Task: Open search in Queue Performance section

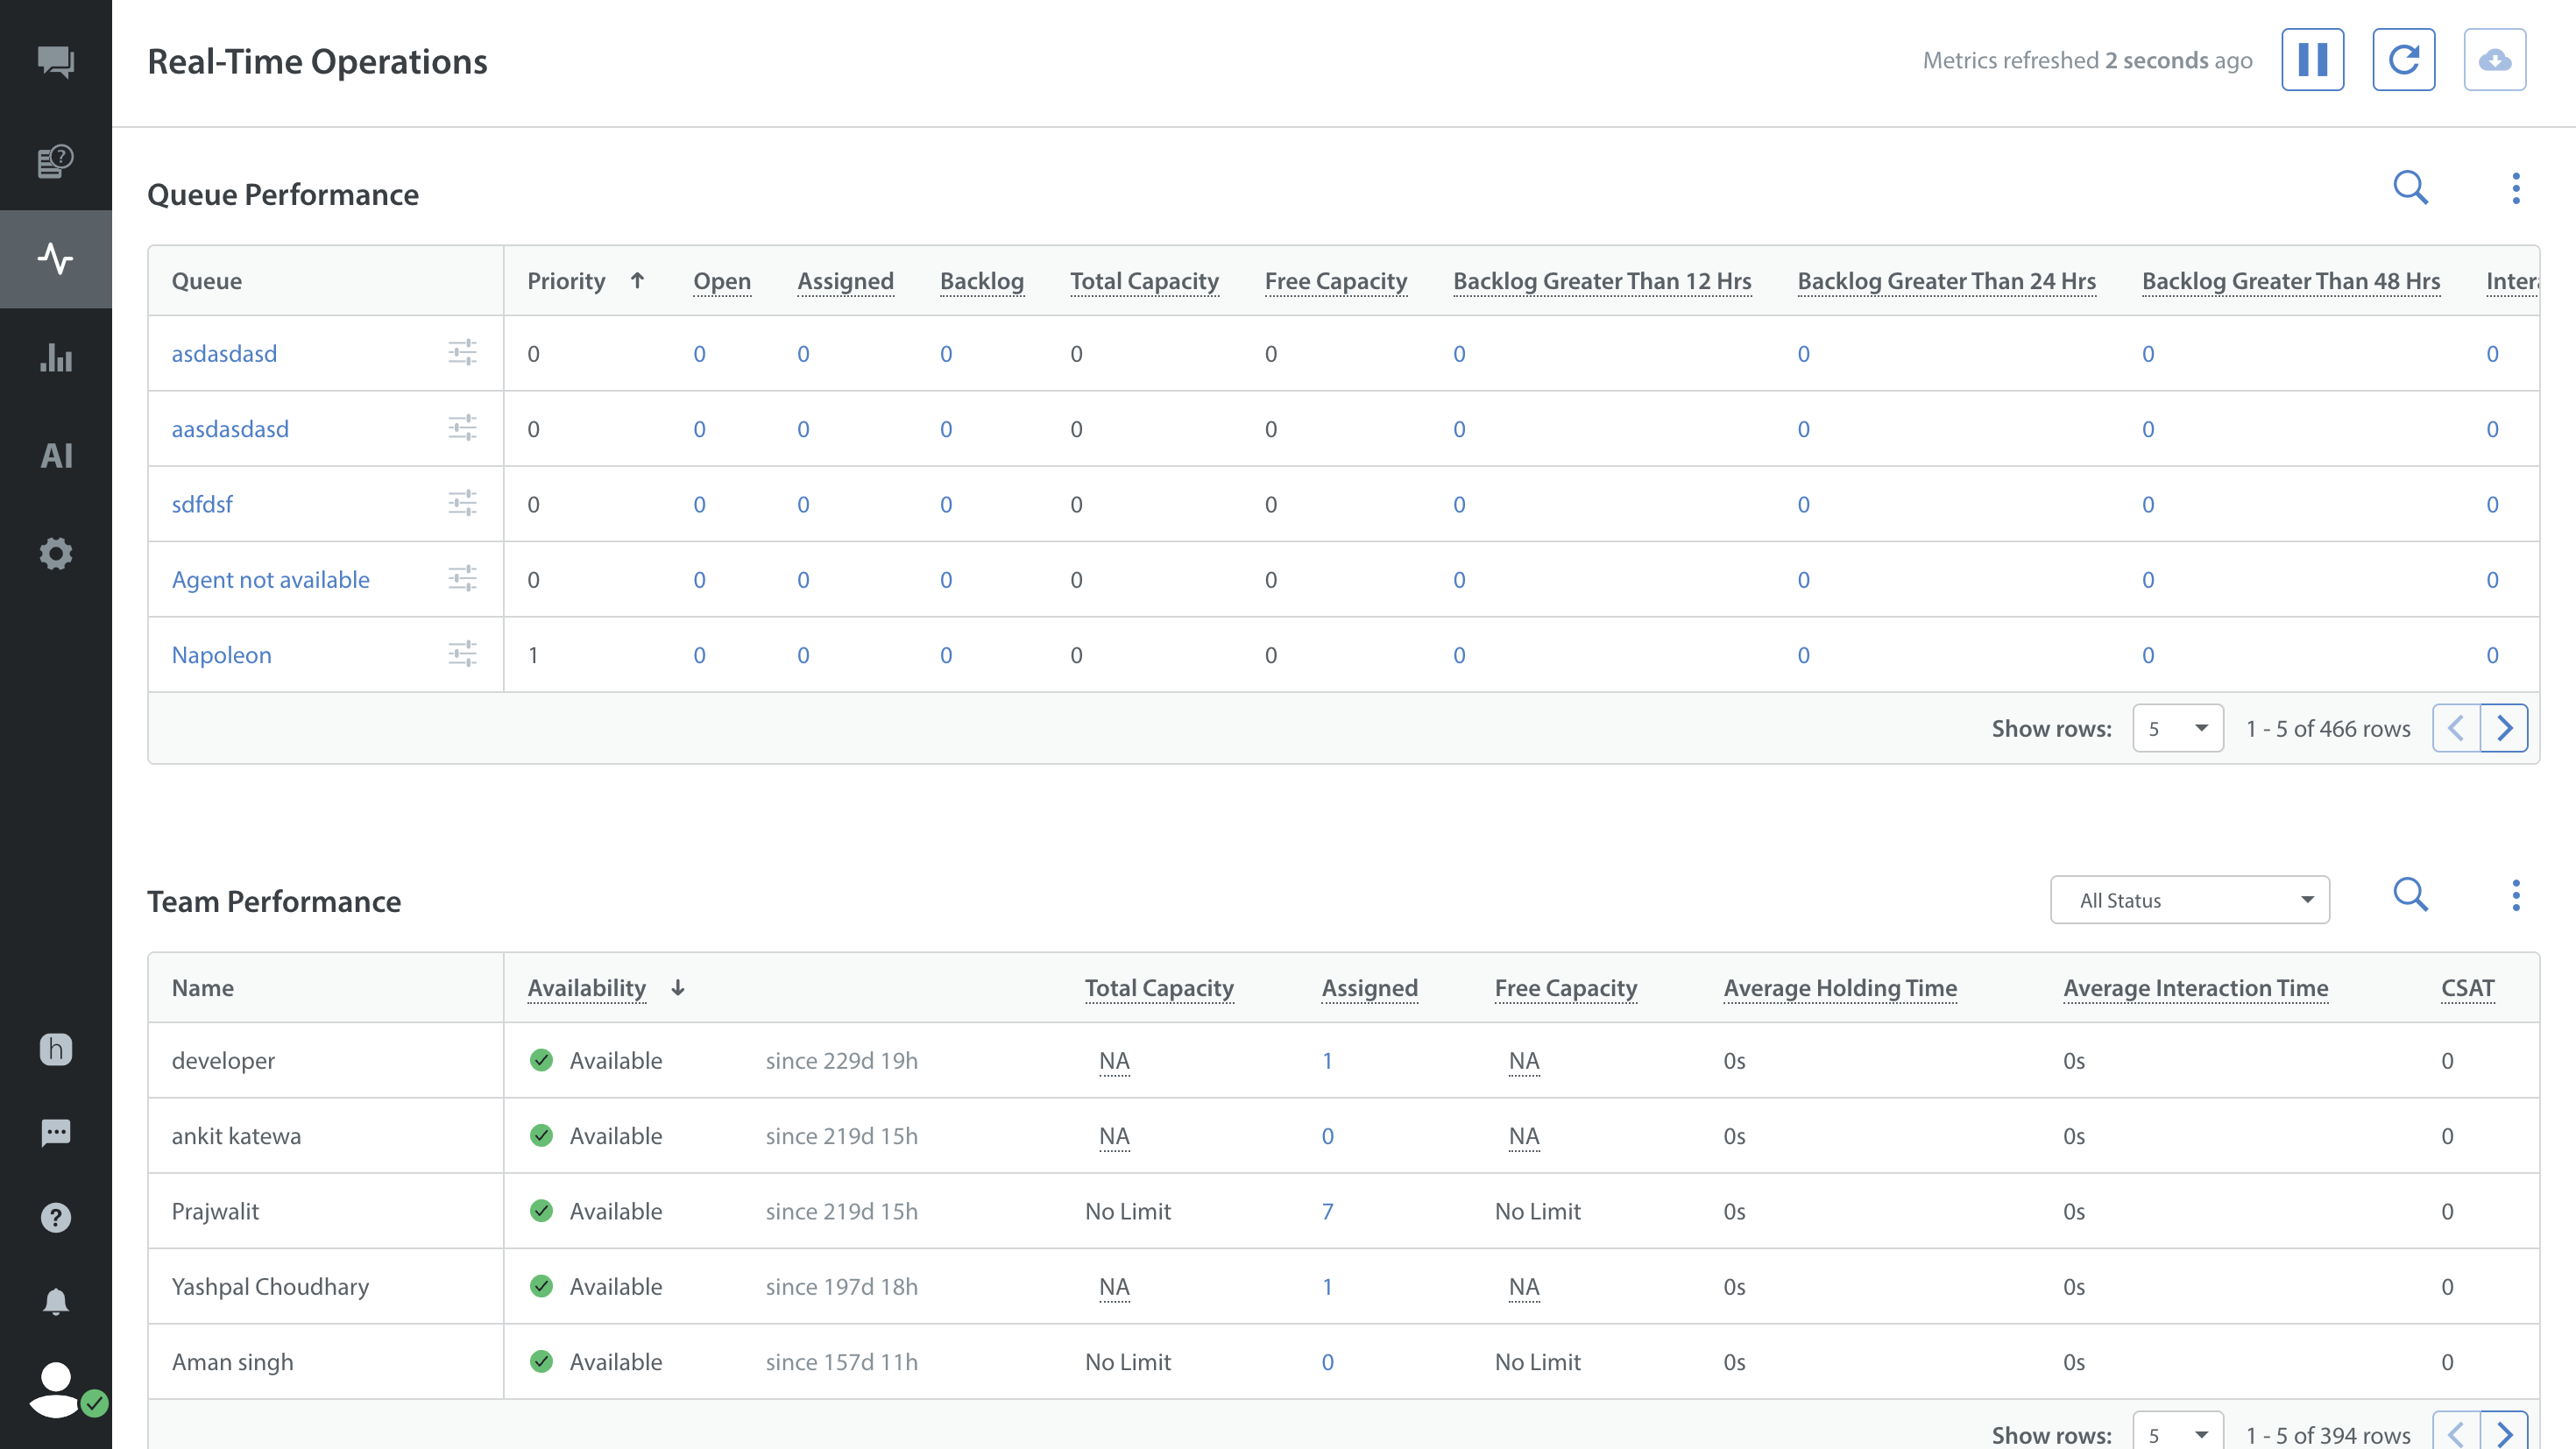Action: [x=2410, y=188]
